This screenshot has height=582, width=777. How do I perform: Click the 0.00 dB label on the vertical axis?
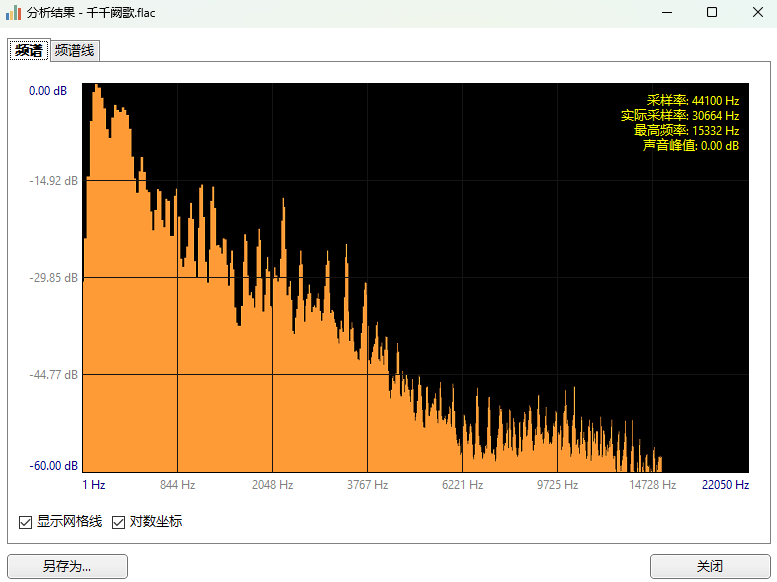coord(48,91)
